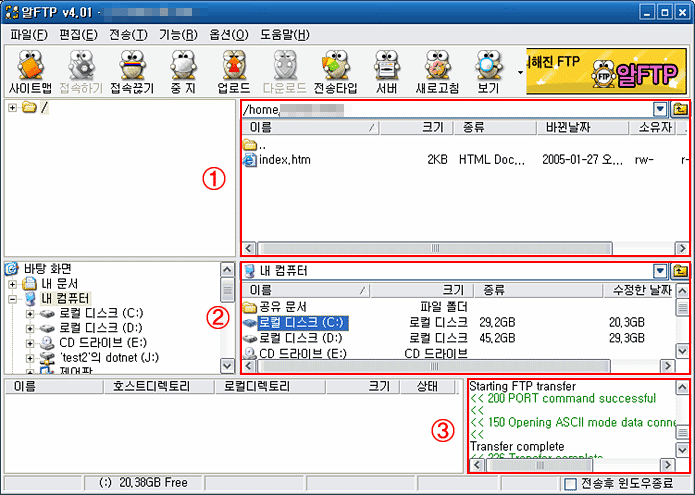Open the 전송타입 transfer type tool
Screen dimensions: 695x495
point(336,72)
